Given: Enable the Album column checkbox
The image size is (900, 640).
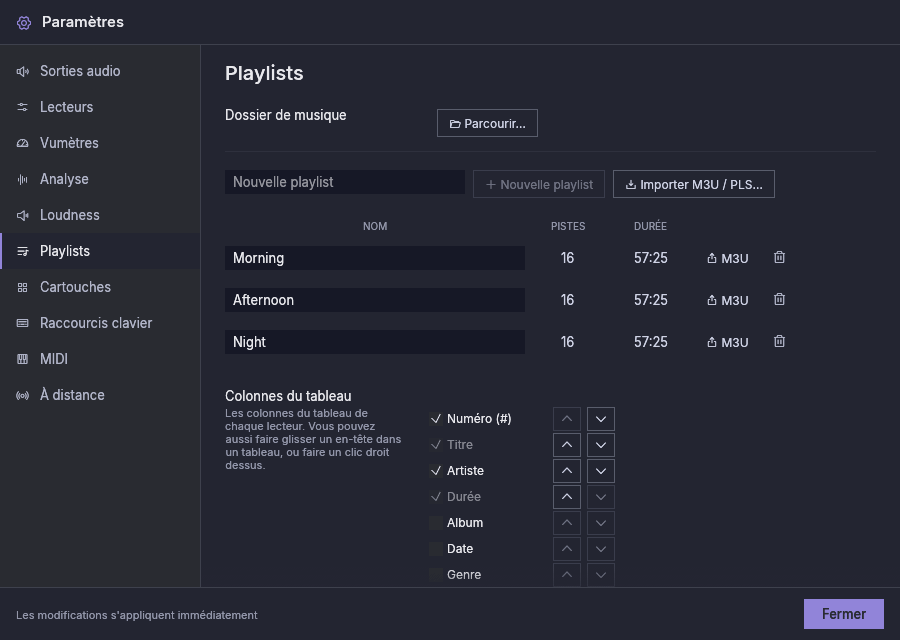Looking at the screenshot, I should [x=436, y=523].
